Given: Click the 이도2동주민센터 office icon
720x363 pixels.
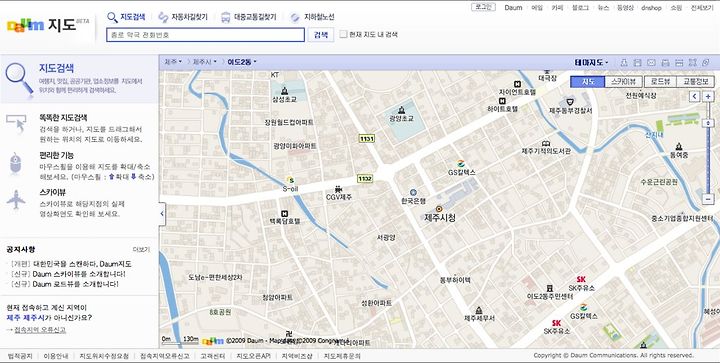Looking at the screenshot, I should point(549,289).
